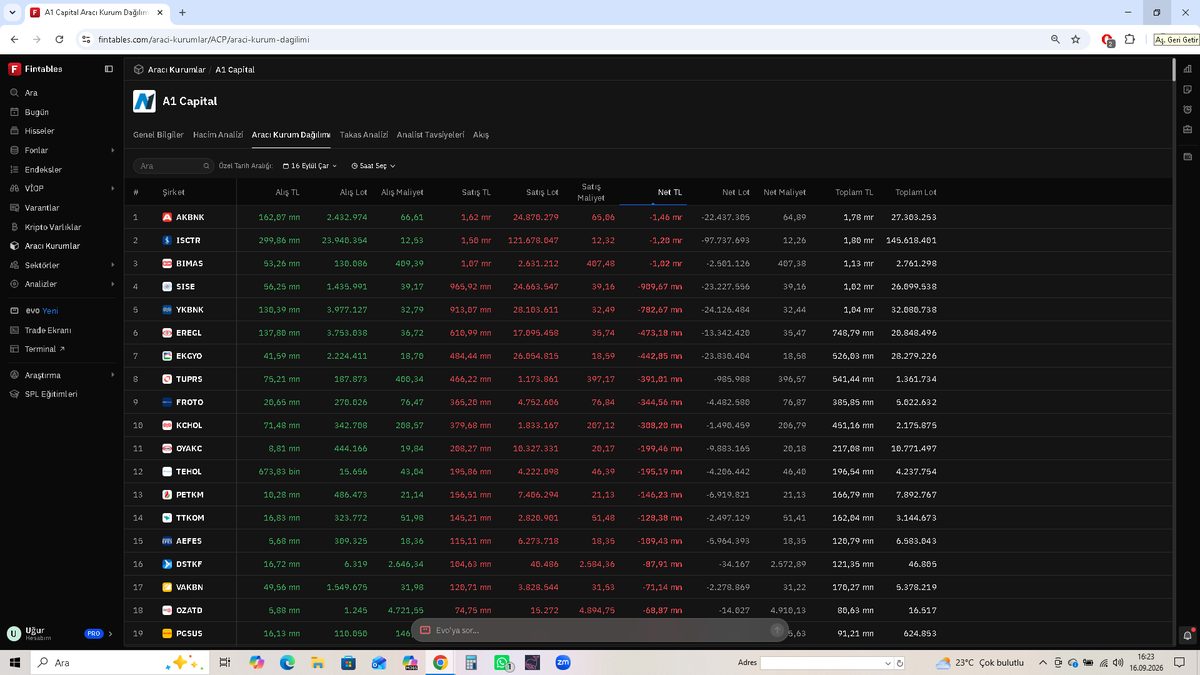Collapse the Fintables sidebar with panel icon
Viewport: 1200px width, 675px height.
[109, 69]
